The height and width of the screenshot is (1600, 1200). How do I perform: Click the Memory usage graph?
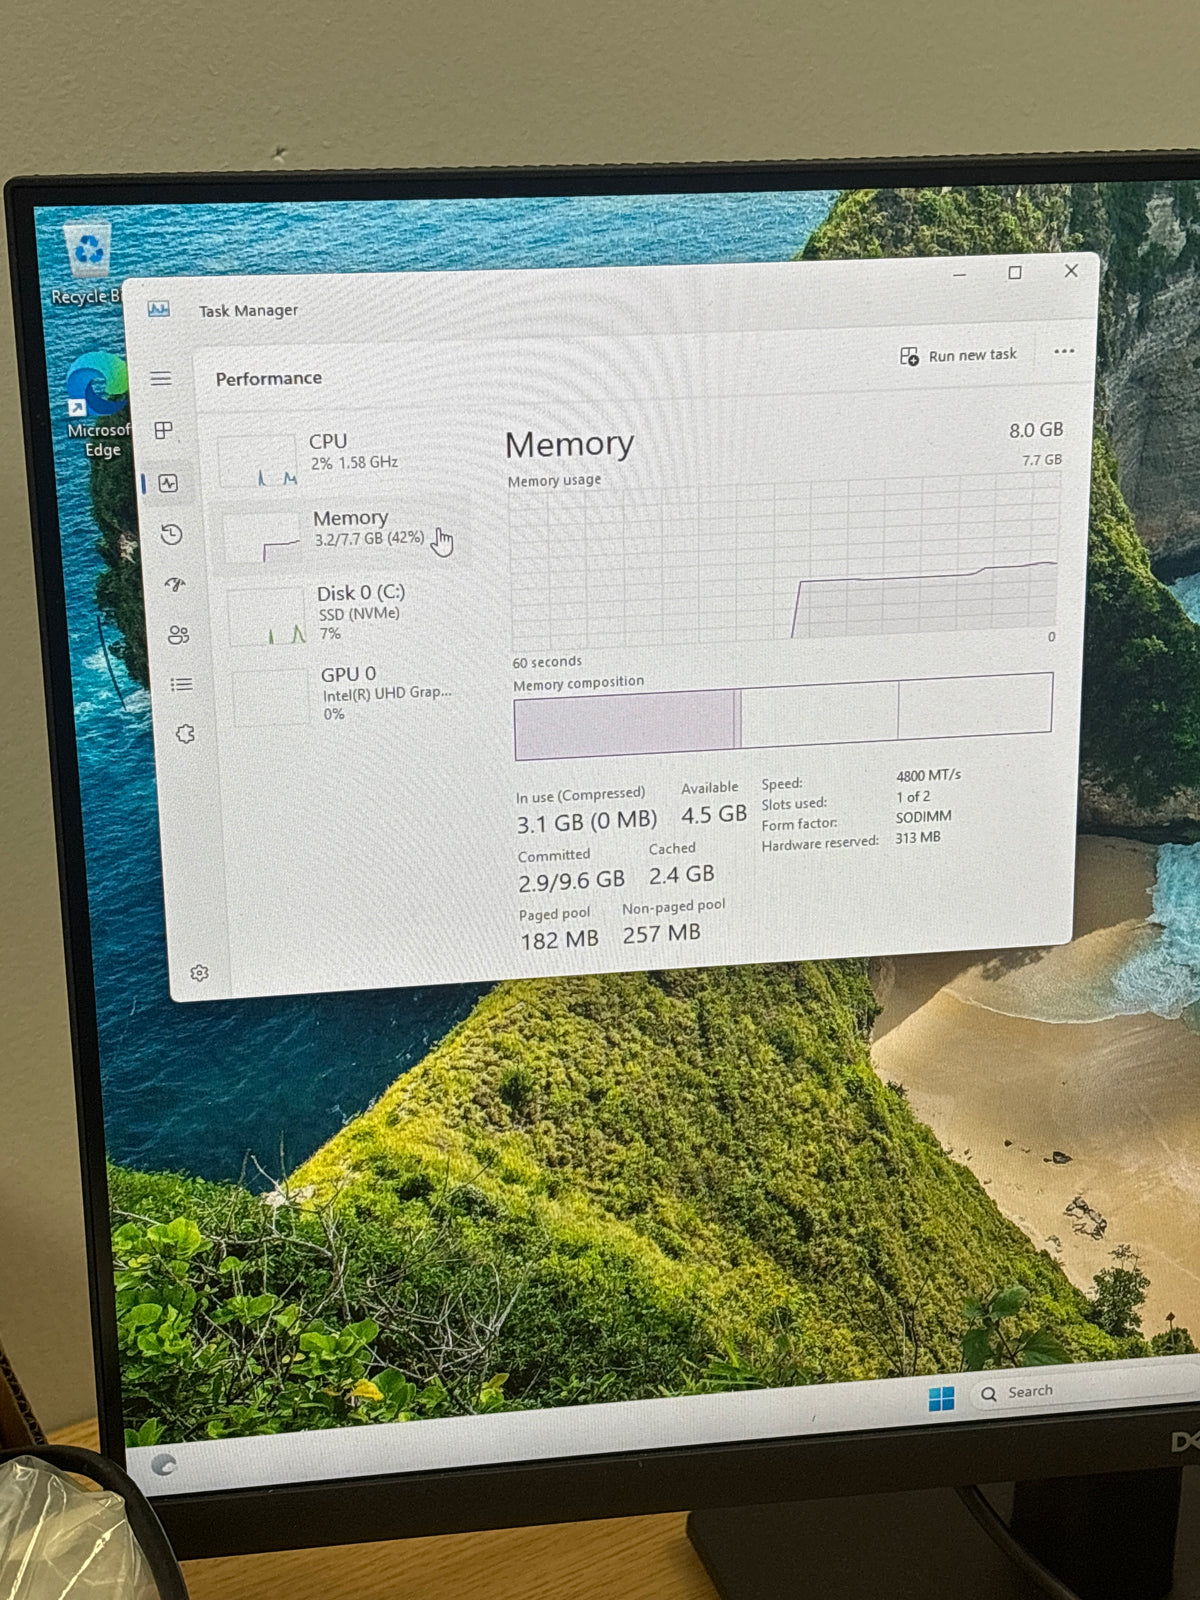click(785, 560)
